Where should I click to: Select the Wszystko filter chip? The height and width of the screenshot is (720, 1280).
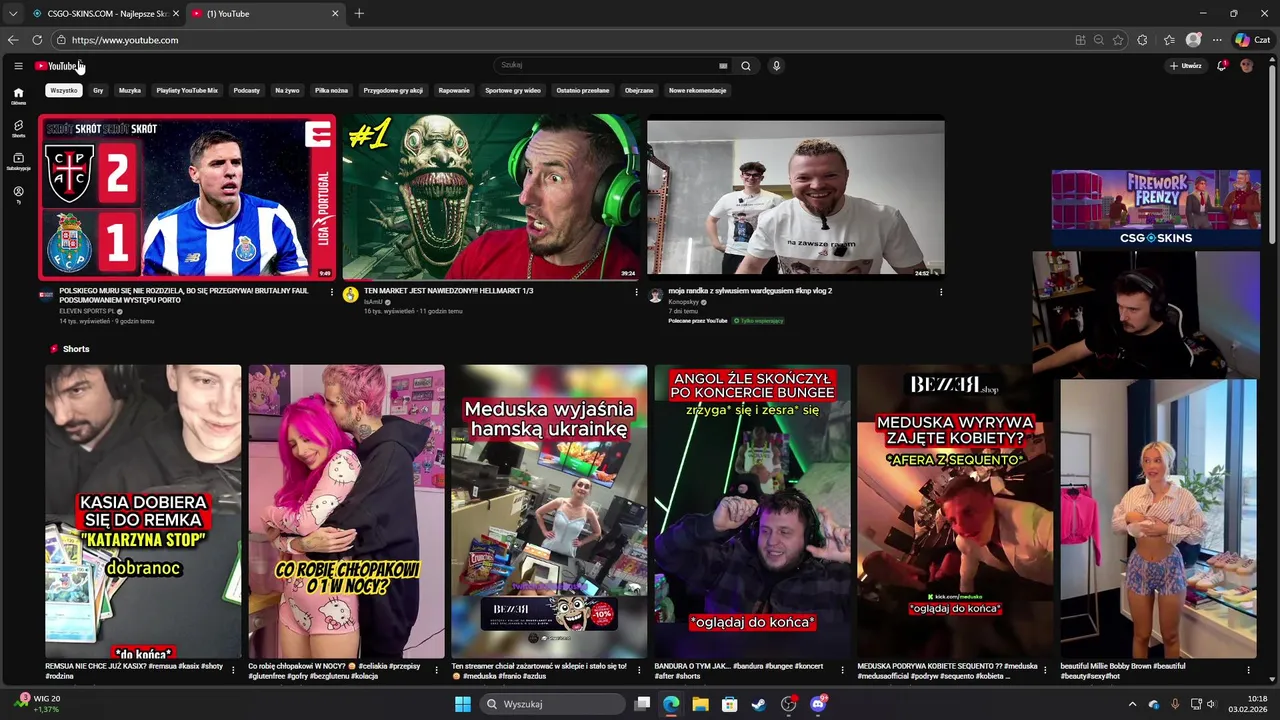click(x=63, y=90)
